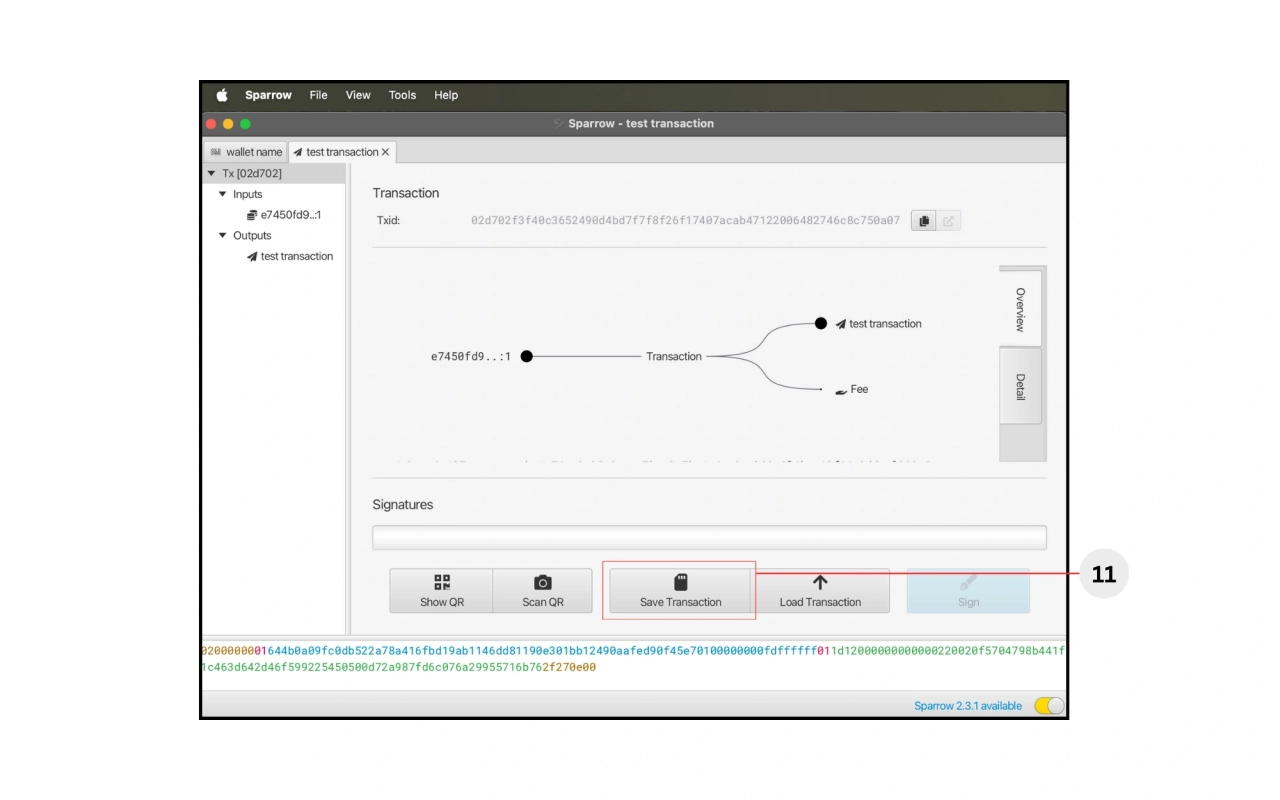
Task: Select Tx [02d702] in the tree
Action: [x=252, y=173]
